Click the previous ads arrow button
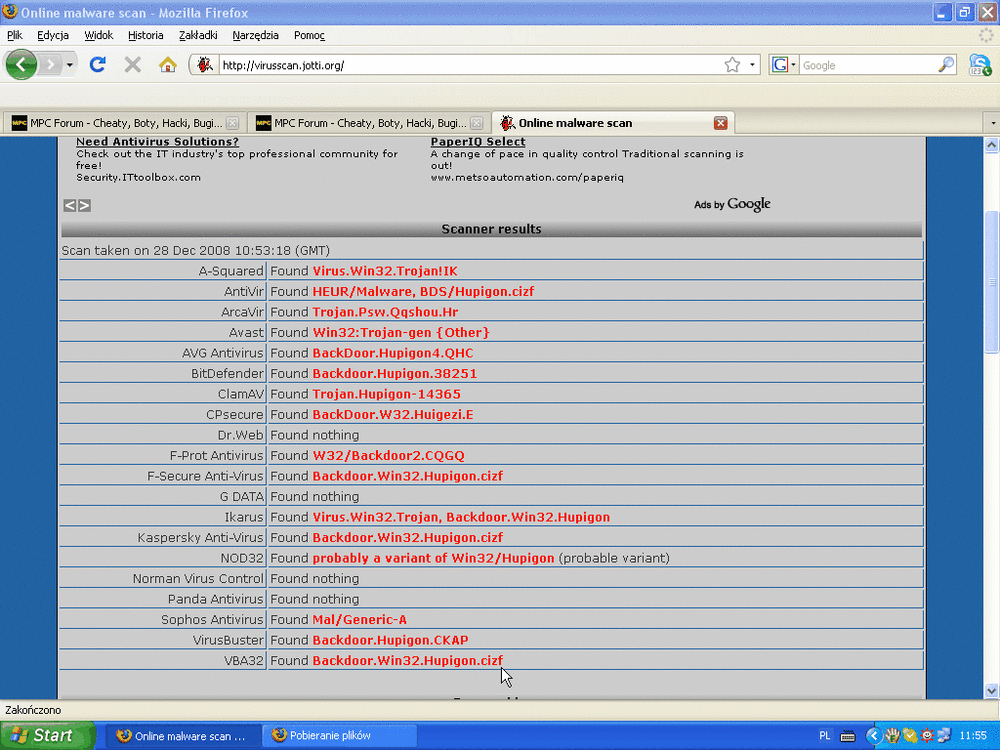1000x750 pixels. pyautogui.click(x=70, y=205)
